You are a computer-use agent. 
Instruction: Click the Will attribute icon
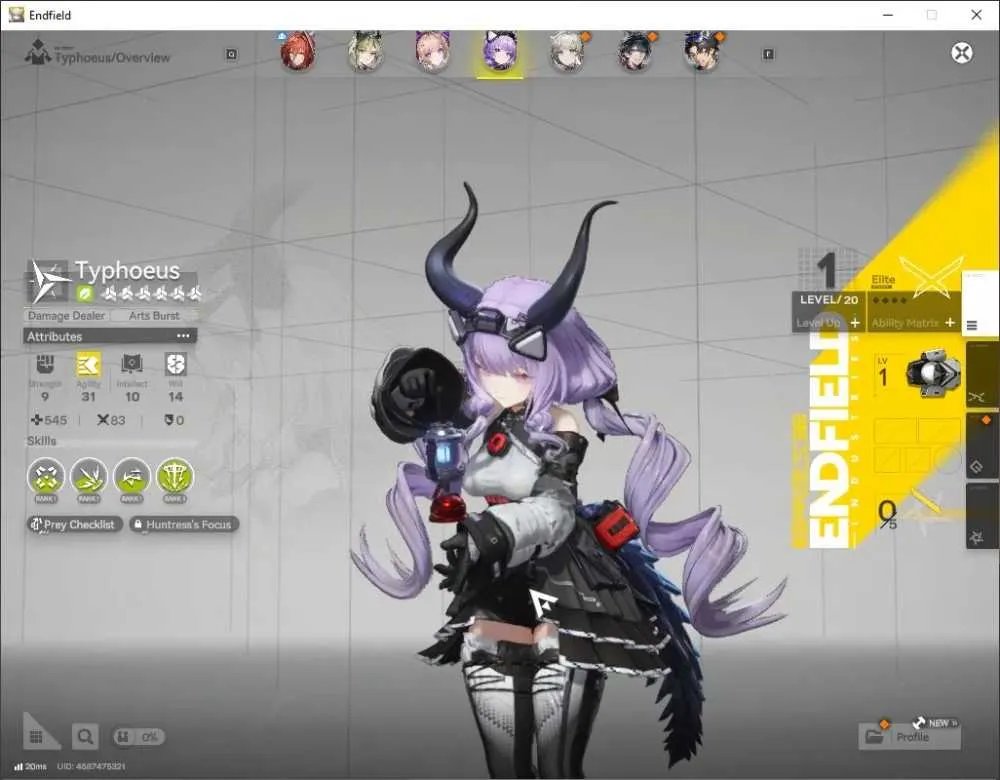(175, 364)
